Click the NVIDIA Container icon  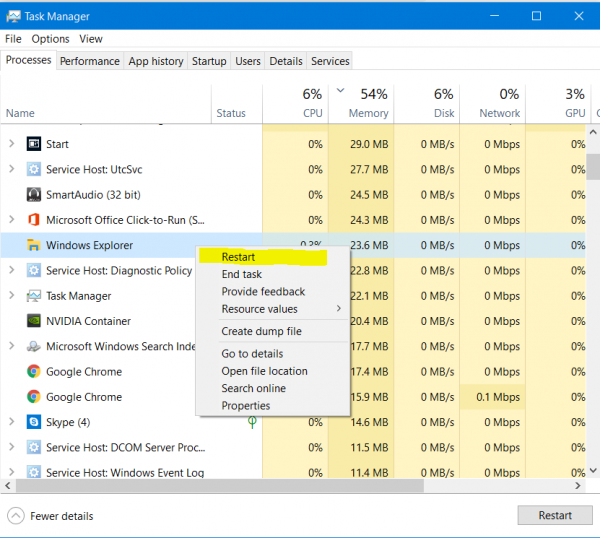click(x=33, y=321)
